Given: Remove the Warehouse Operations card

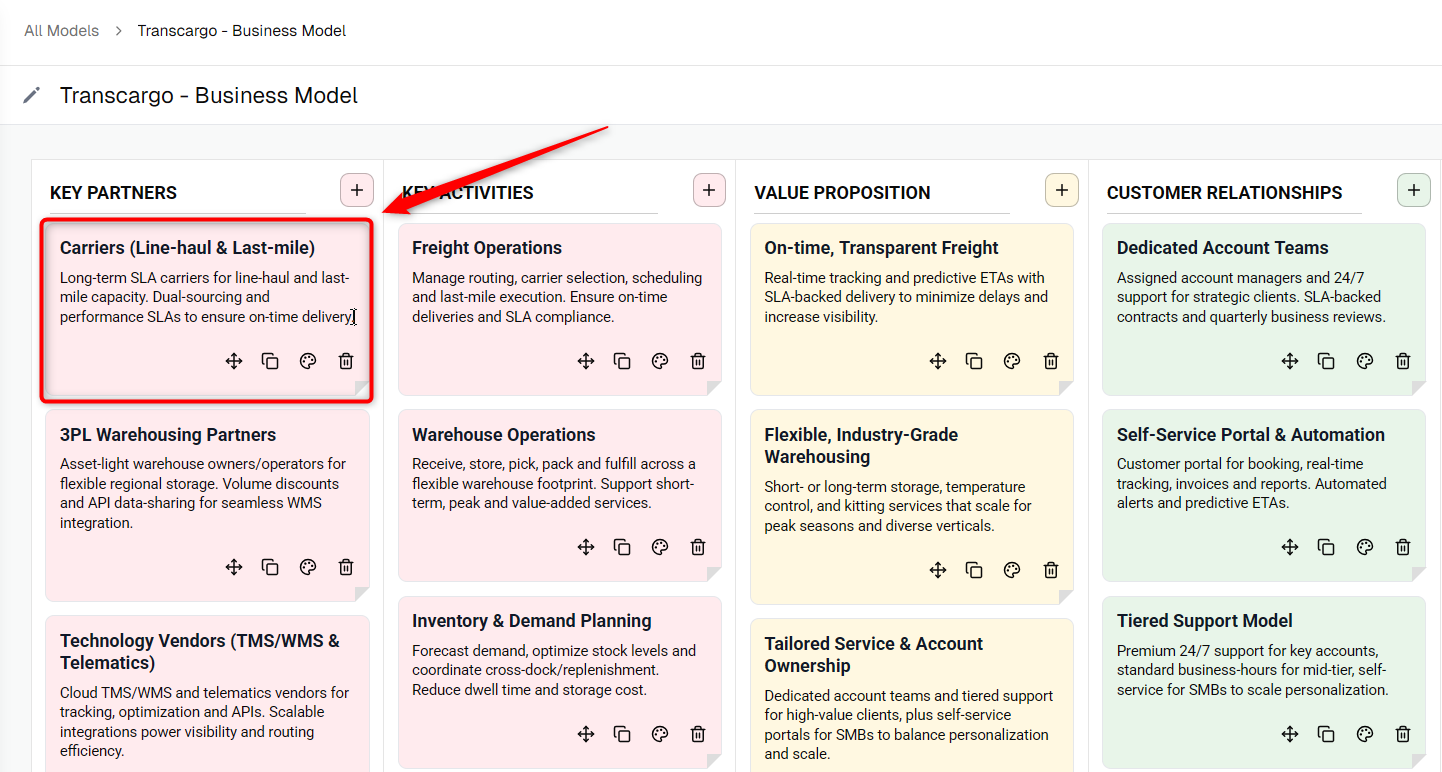Looking at the screenshot, I should (x=698, y=547).
